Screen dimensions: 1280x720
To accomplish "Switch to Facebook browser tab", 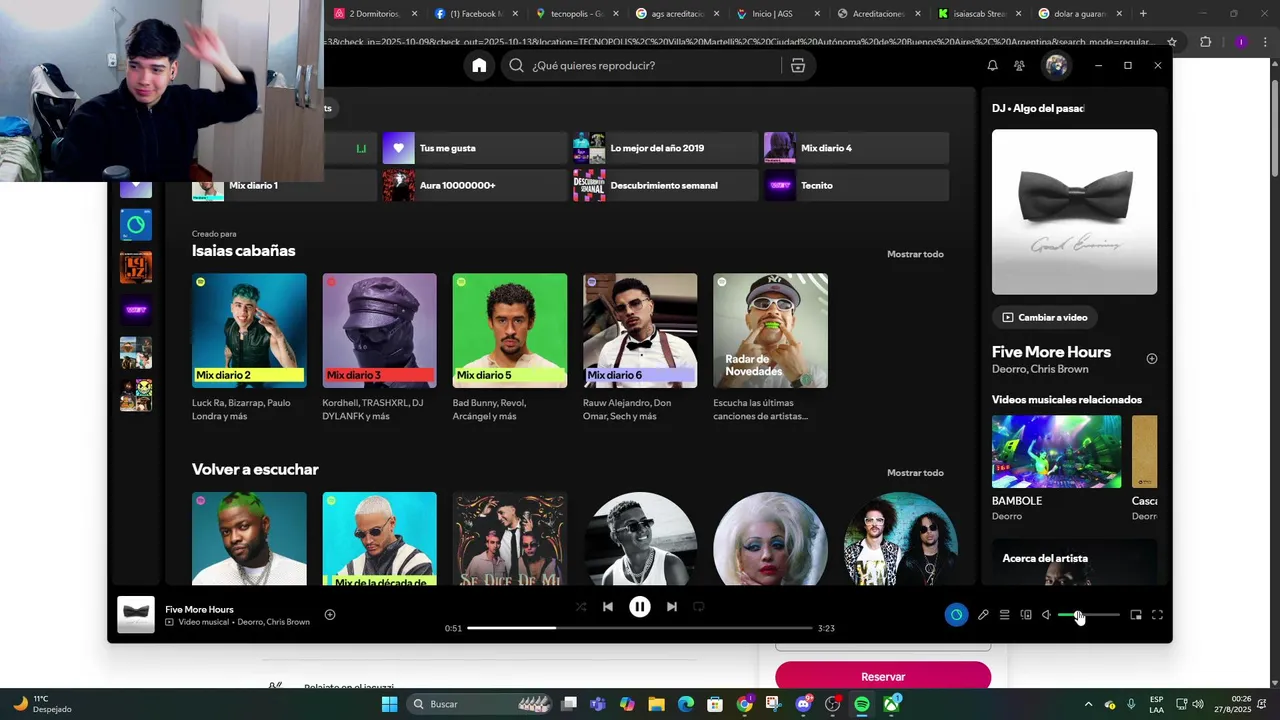I will click(x=477, y=14).
